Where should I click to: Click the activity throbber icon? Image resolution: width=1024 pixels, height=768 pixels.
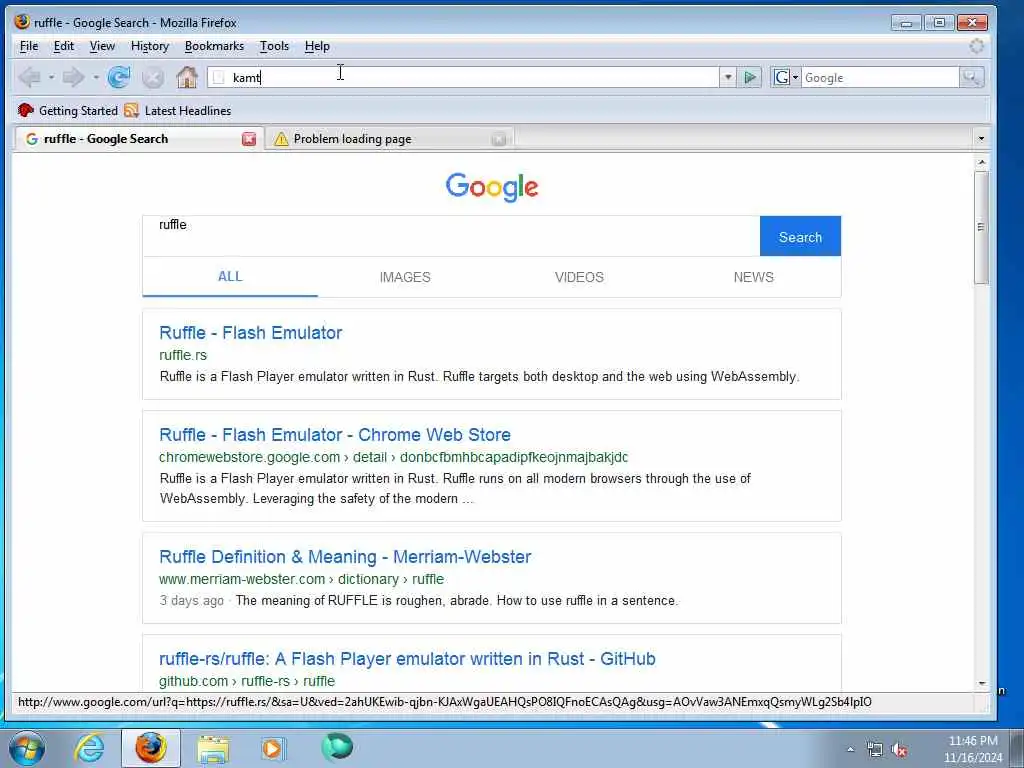pos(976,46)
